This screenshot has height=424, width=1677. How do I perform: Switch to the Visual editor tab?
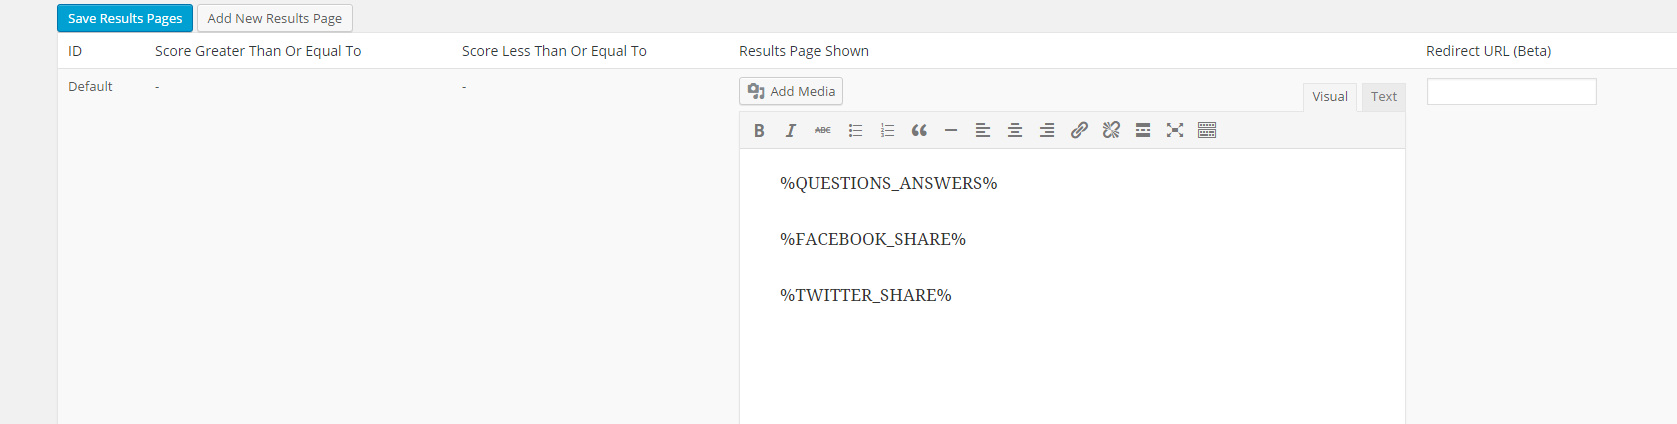coord(1330,97)
